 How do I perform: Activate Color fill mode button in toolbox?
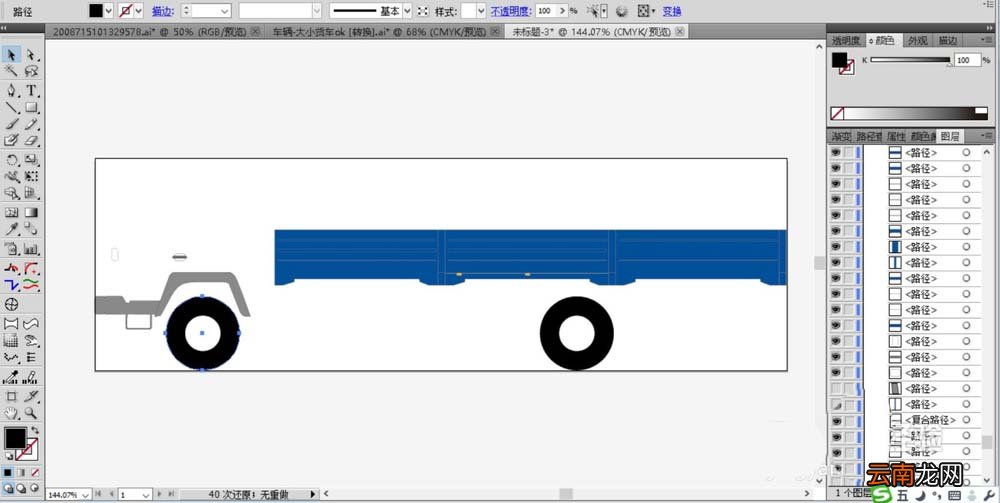coord(8,472)
